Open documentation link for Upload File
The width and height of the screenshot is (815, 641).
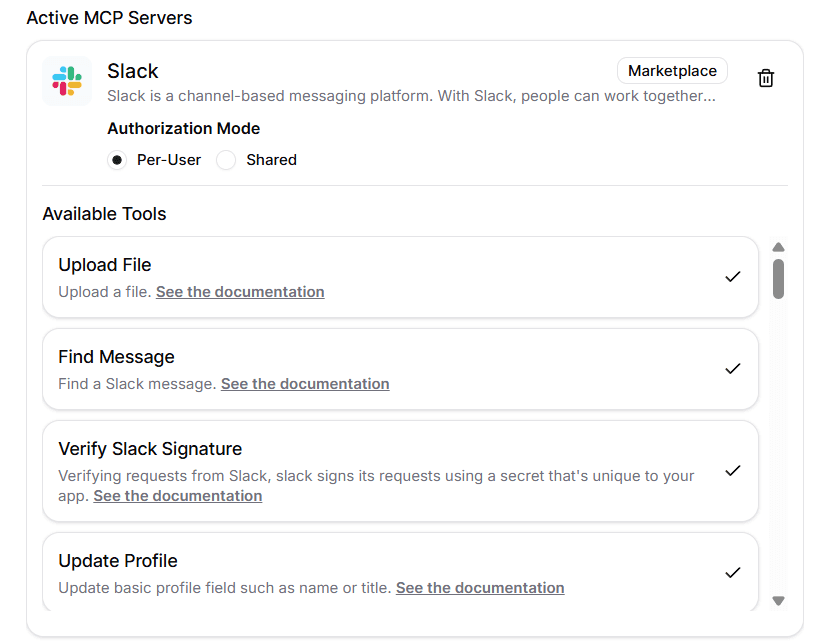240,292
